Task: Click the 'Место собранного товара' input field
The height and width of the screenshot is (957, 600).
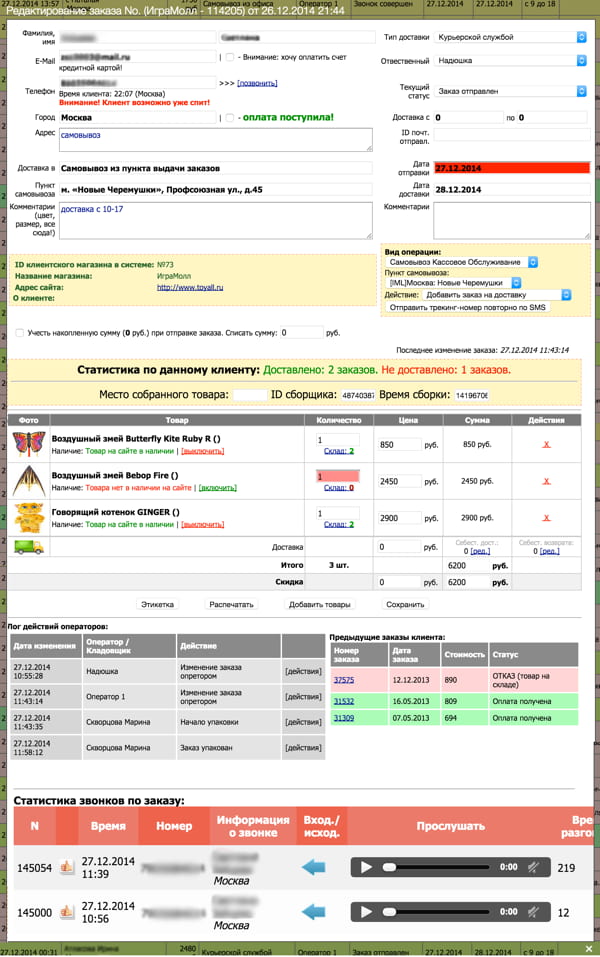Action: (250, 395)
